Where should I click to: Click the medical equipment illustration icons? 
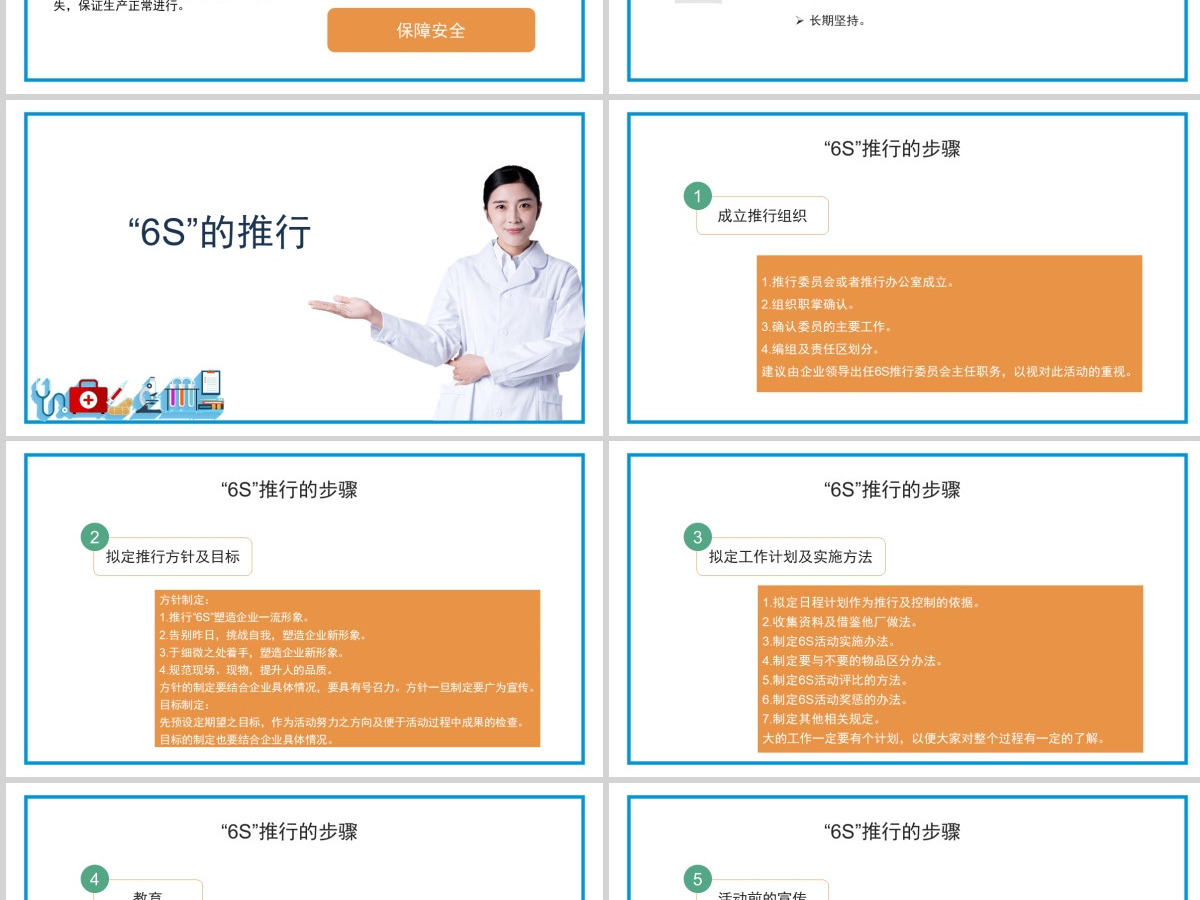(127, 395)
